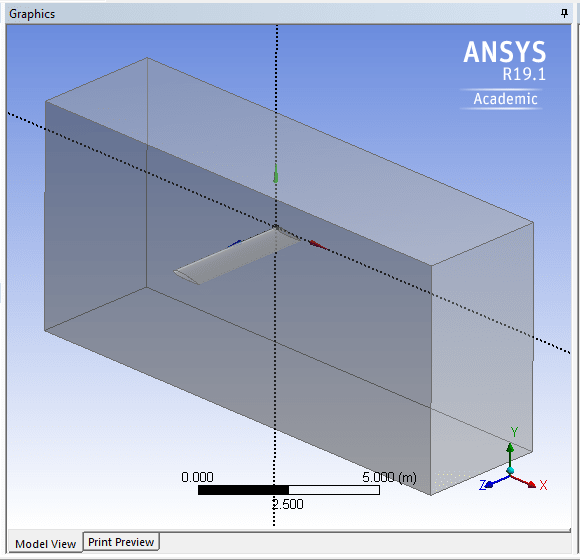Click the red plane axis arrow near the wing
The image size is (580, 560).
tap(319, 244)
